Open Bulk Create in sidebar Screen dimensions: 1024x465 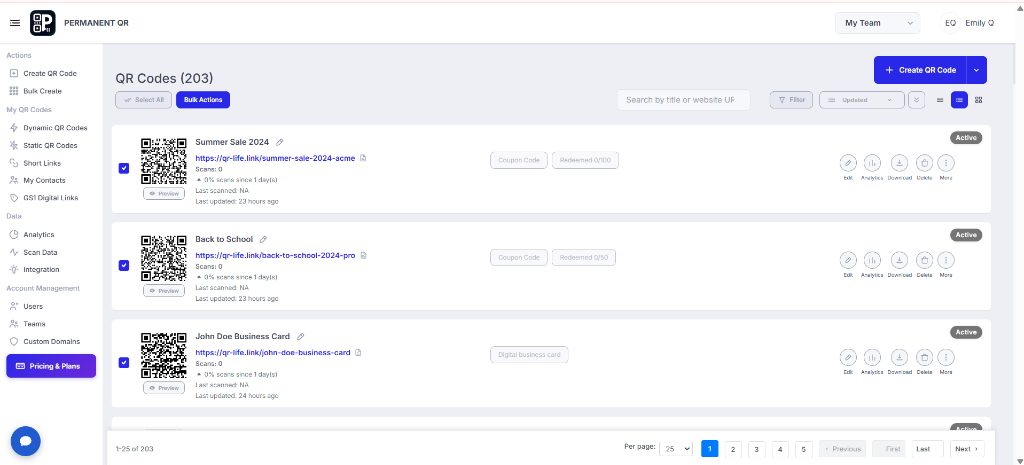coord(36,91)
